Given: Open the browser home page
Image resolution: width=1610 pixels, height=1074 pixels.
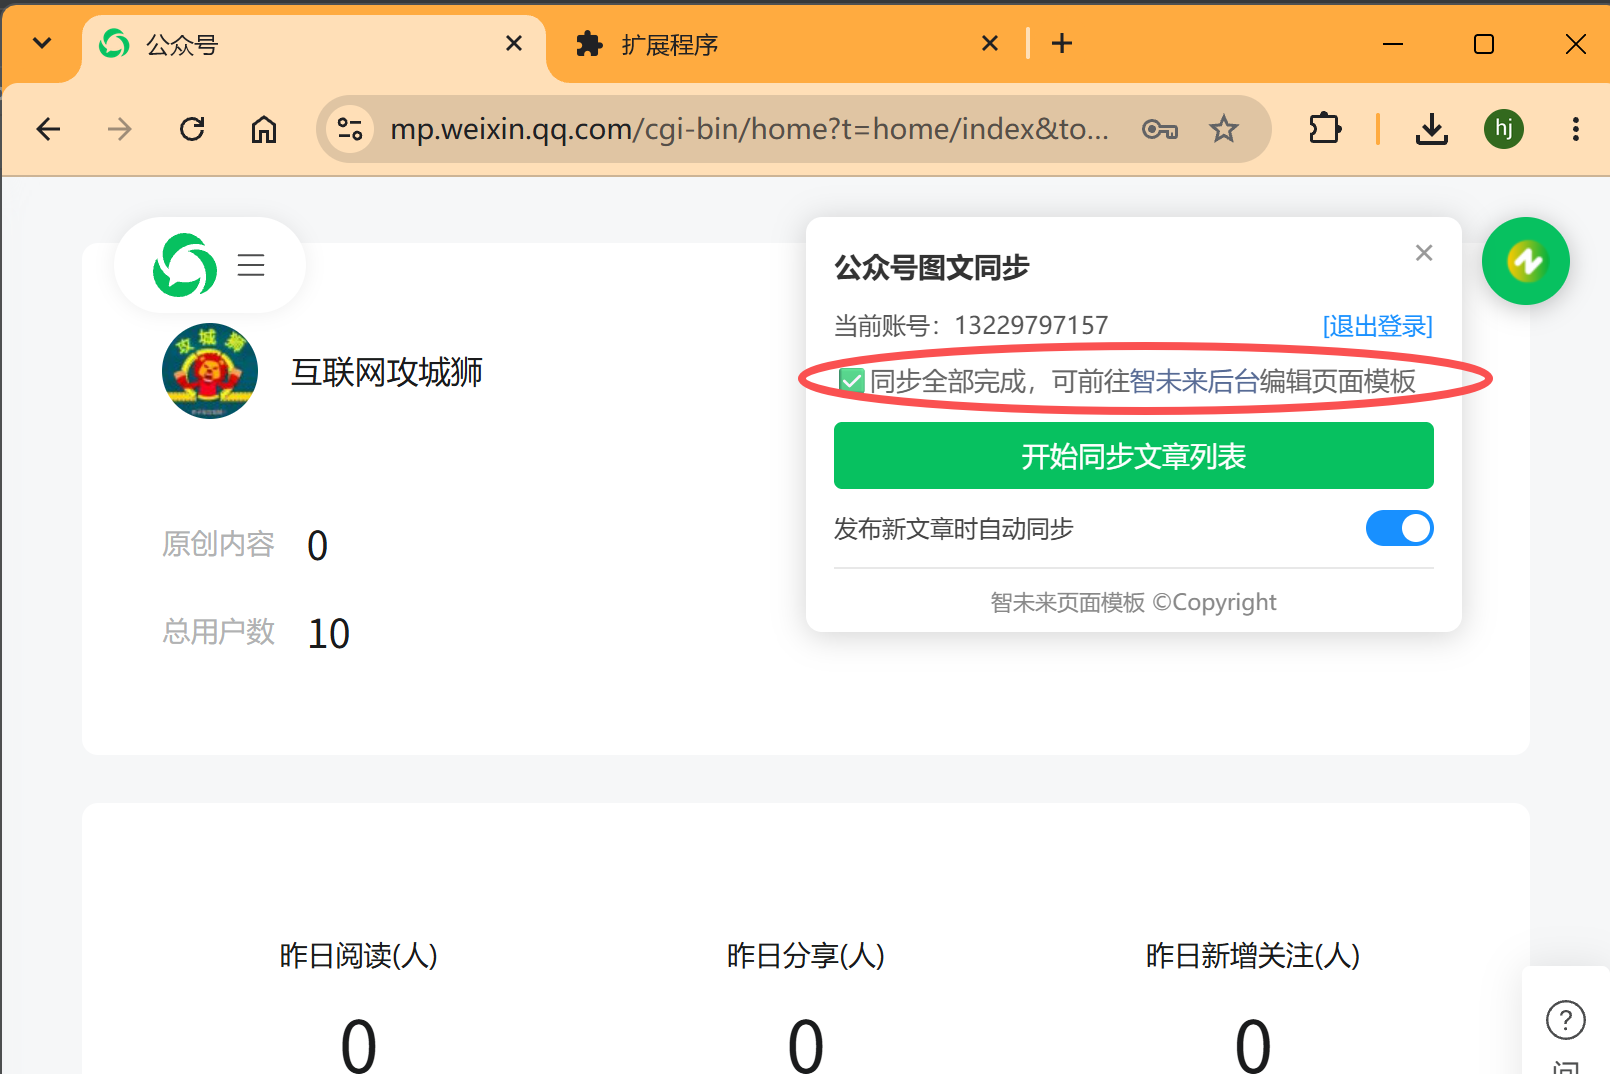Looking at the screenshot, I should coord(264,129).
